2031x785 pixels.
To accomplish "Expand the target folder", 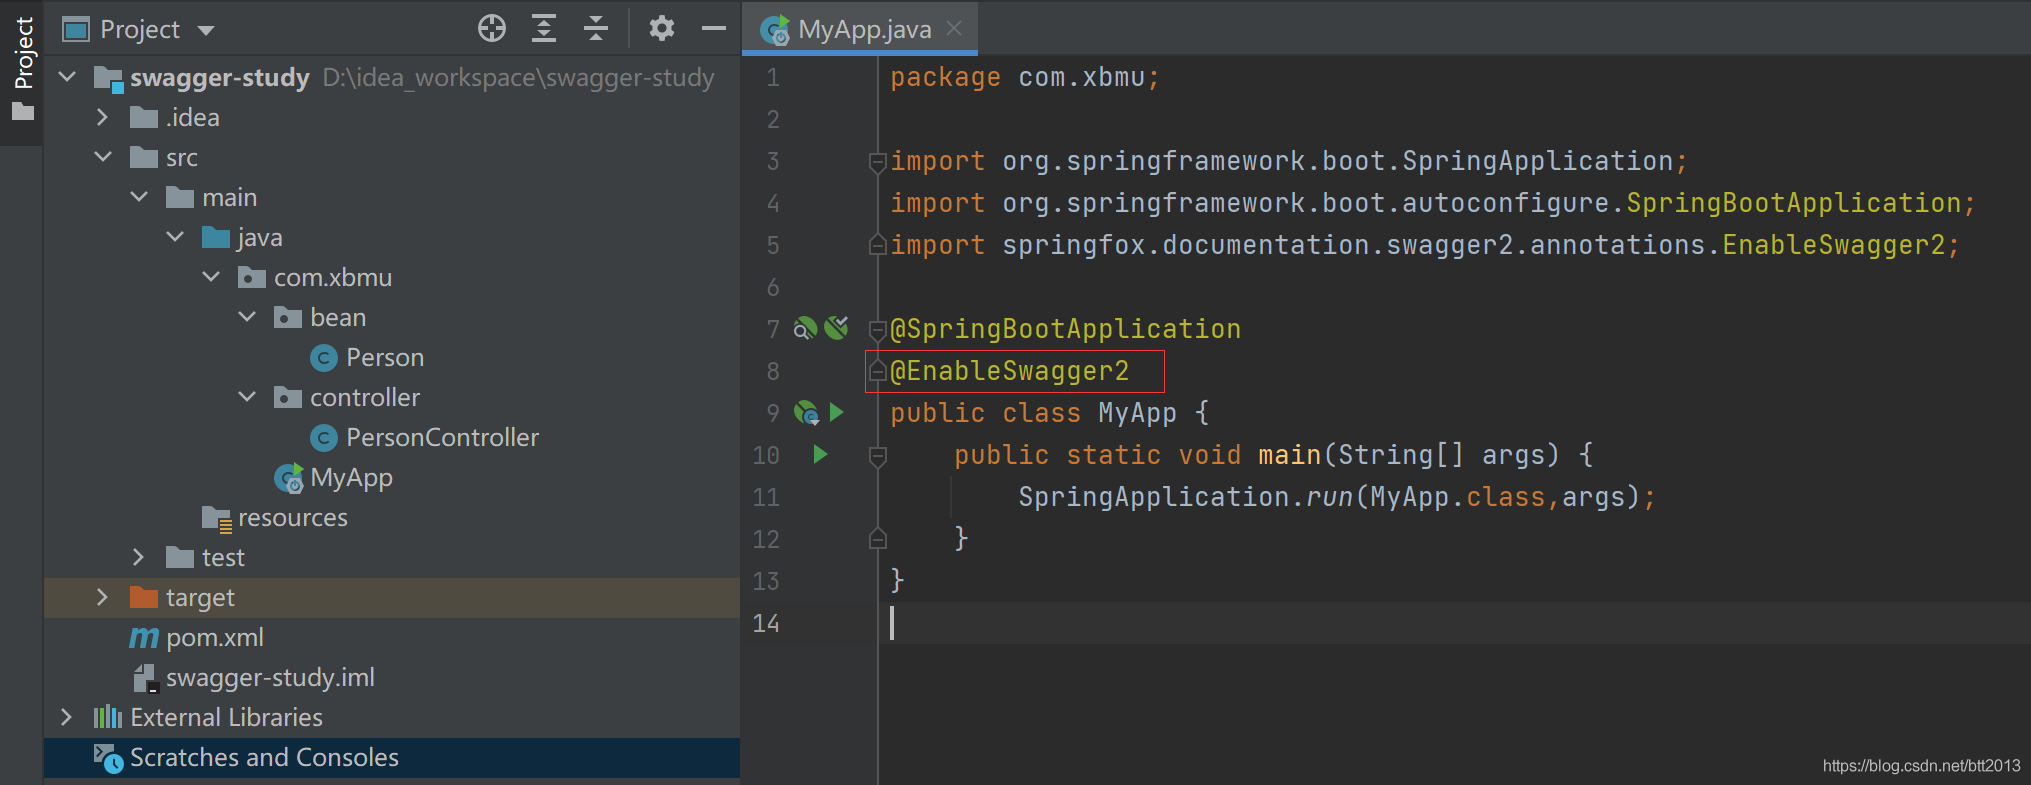I will [x=102, y=597].
